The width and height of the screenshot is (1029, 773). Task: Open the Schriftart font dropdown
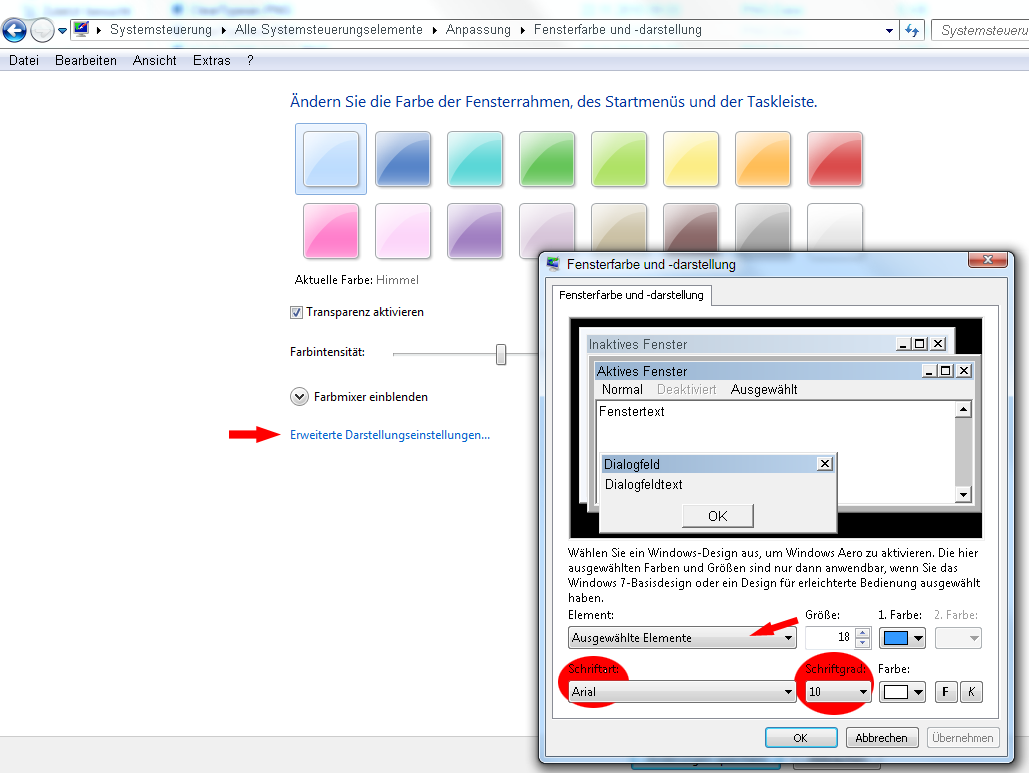point(682,692)
